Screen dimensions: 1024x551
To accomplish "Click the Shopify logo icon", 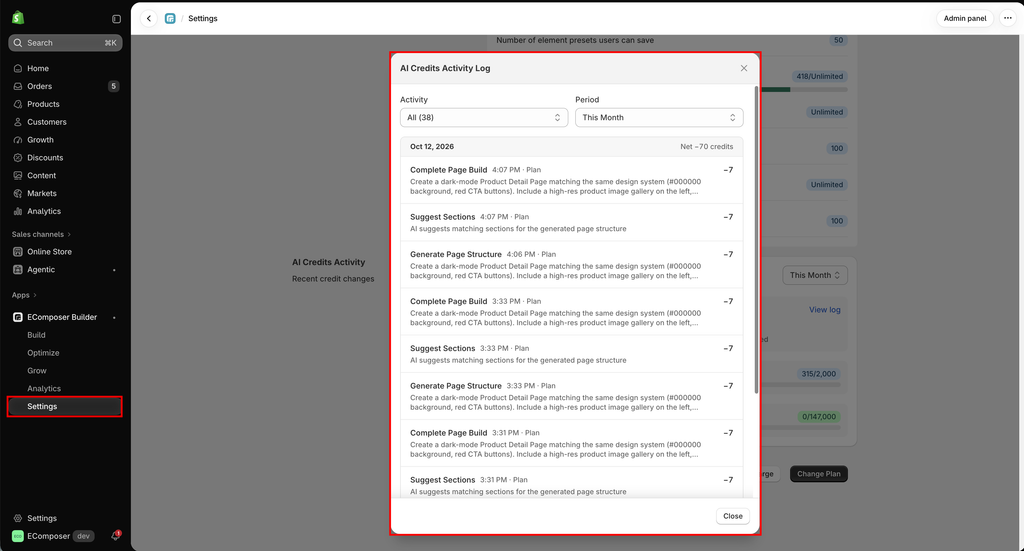I will [18, 18].
